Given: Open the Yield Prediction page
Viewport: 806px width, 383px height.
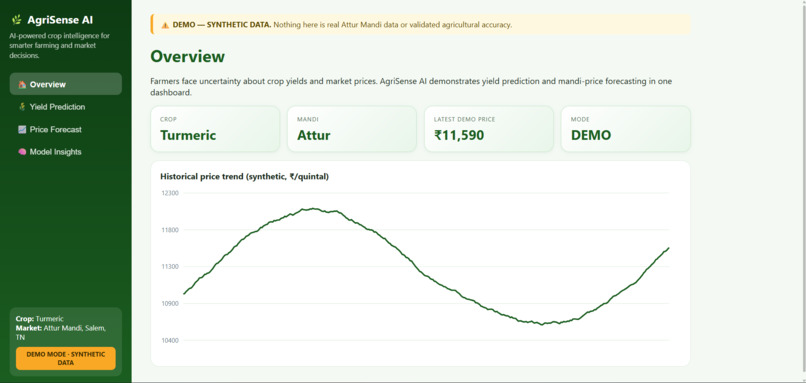Looking at the screenshot, I should (x=66, y=107).
